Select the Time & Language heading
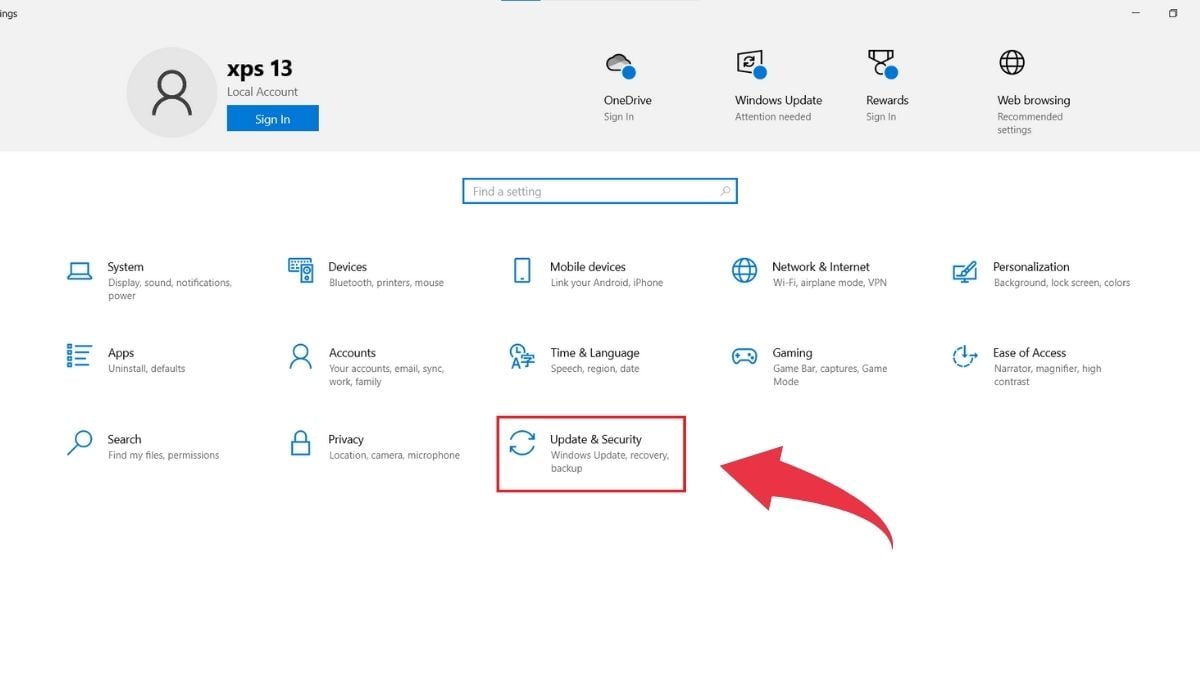The width and height of the screenshot is (1200, 675). click(x=595, y=353)
